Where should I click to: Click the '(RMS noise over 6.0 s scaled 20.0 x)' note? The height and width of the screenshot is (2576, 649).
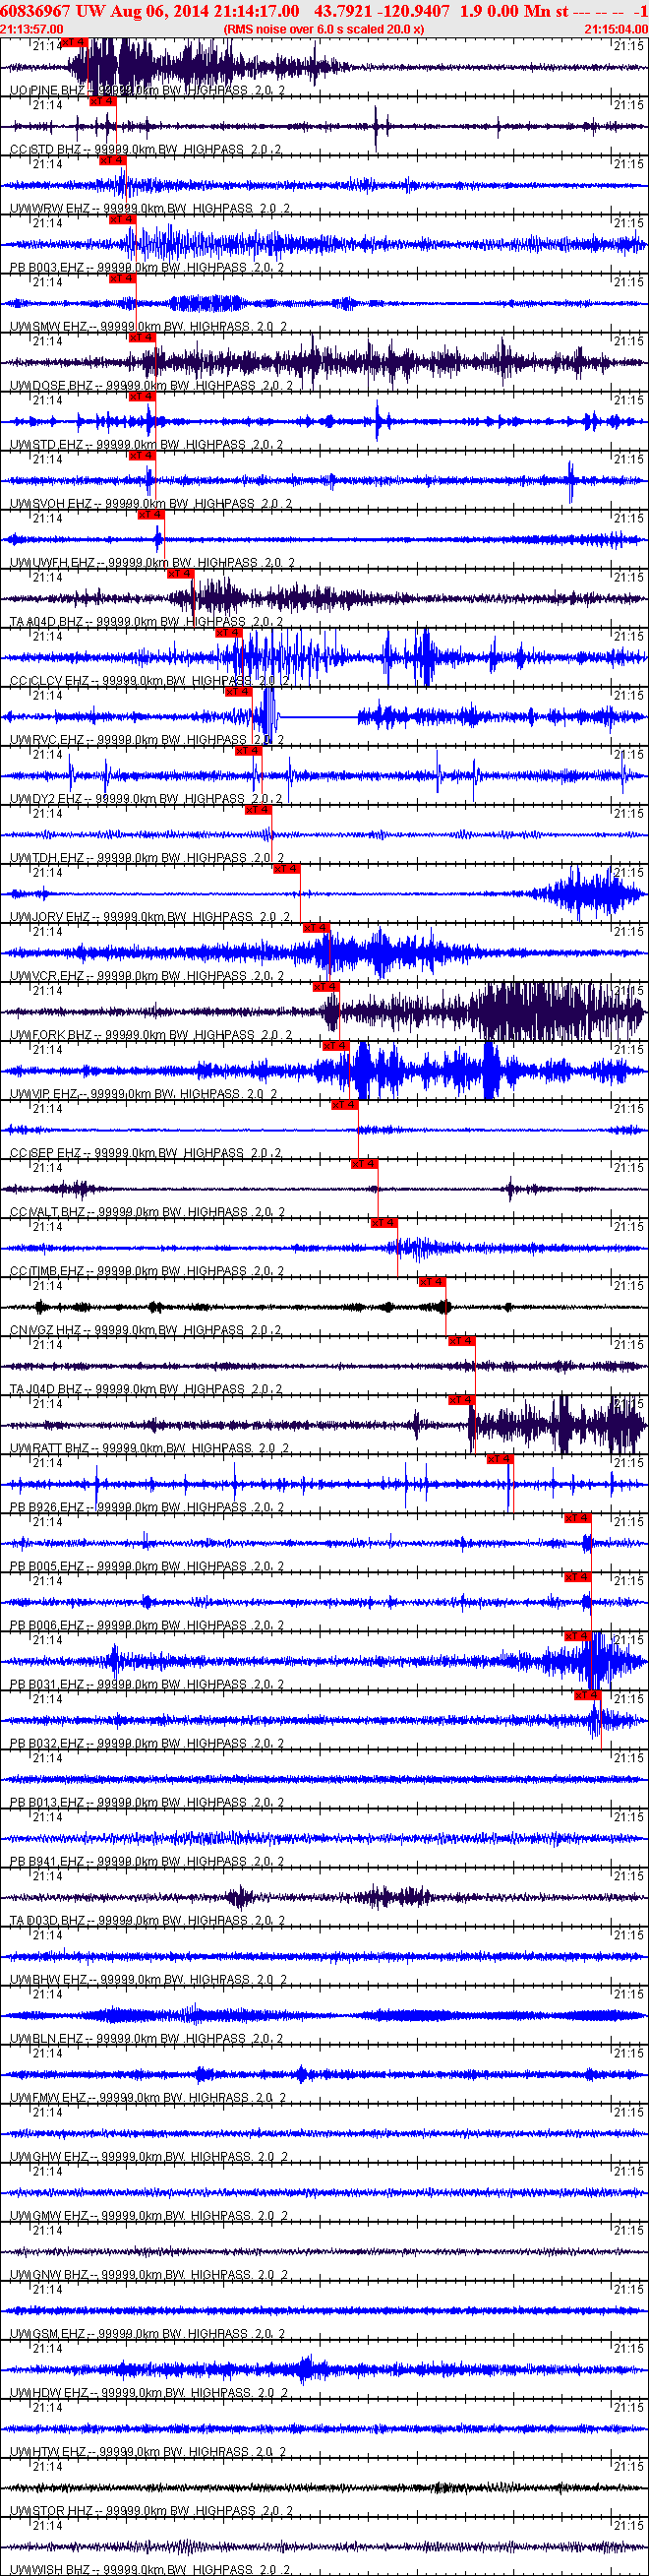pyautogui.click(x=324, y=29)
